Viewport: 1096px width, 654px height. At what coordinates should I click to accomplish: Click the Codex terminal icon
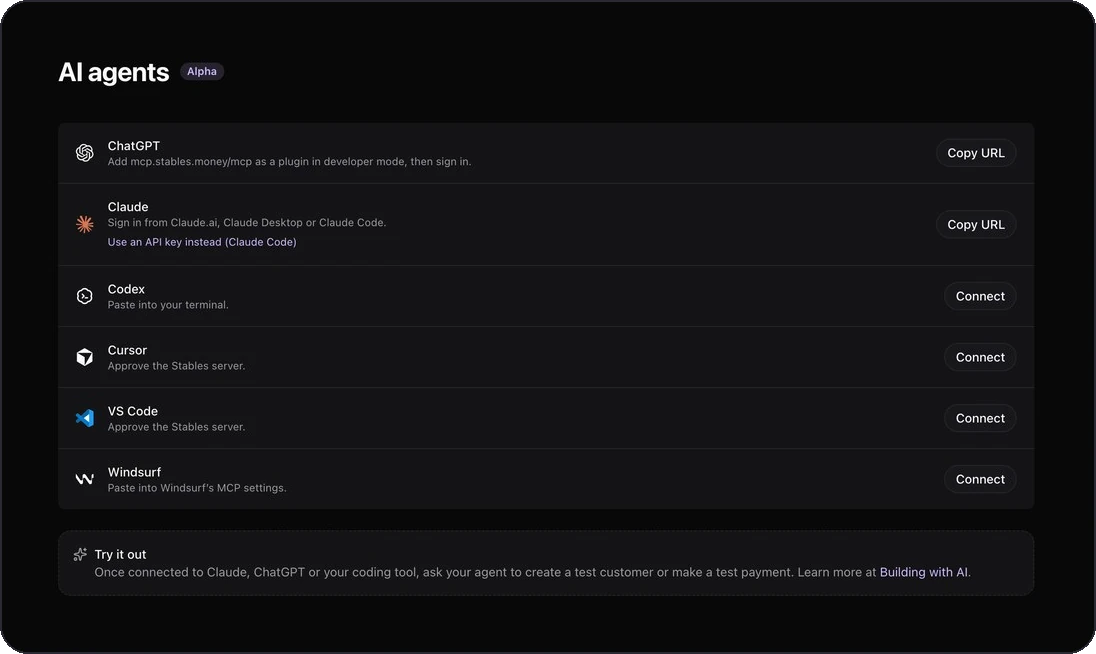point(85,296)
